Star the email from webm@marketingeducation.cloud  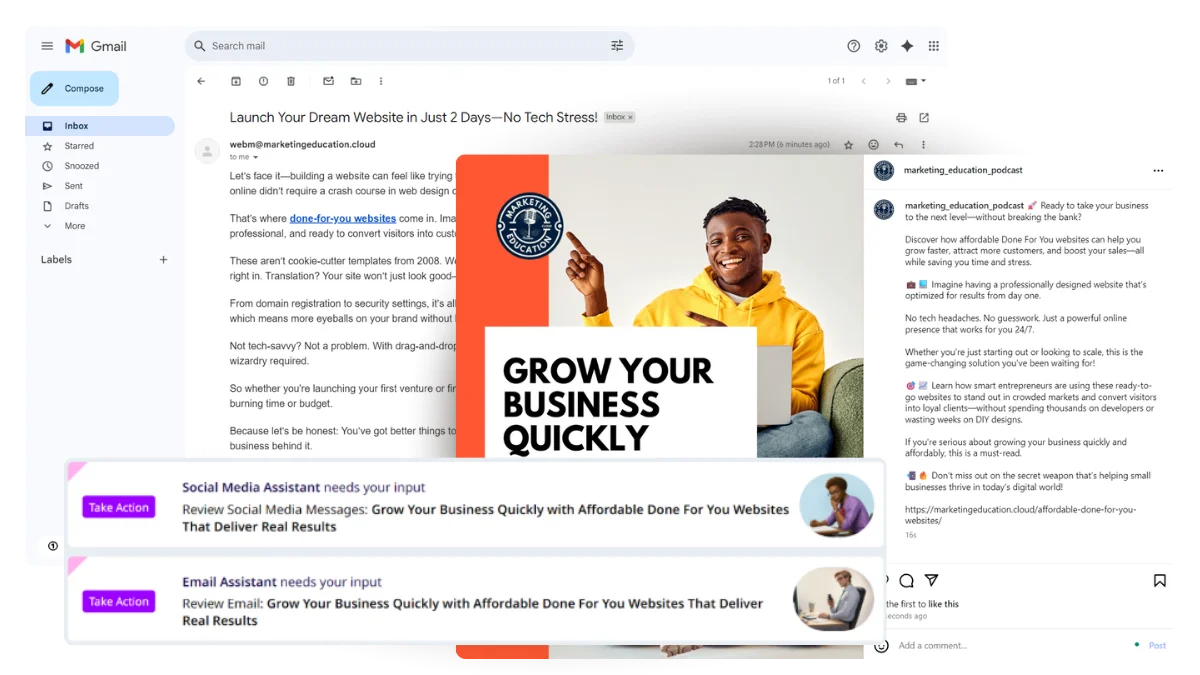[849, 145]
